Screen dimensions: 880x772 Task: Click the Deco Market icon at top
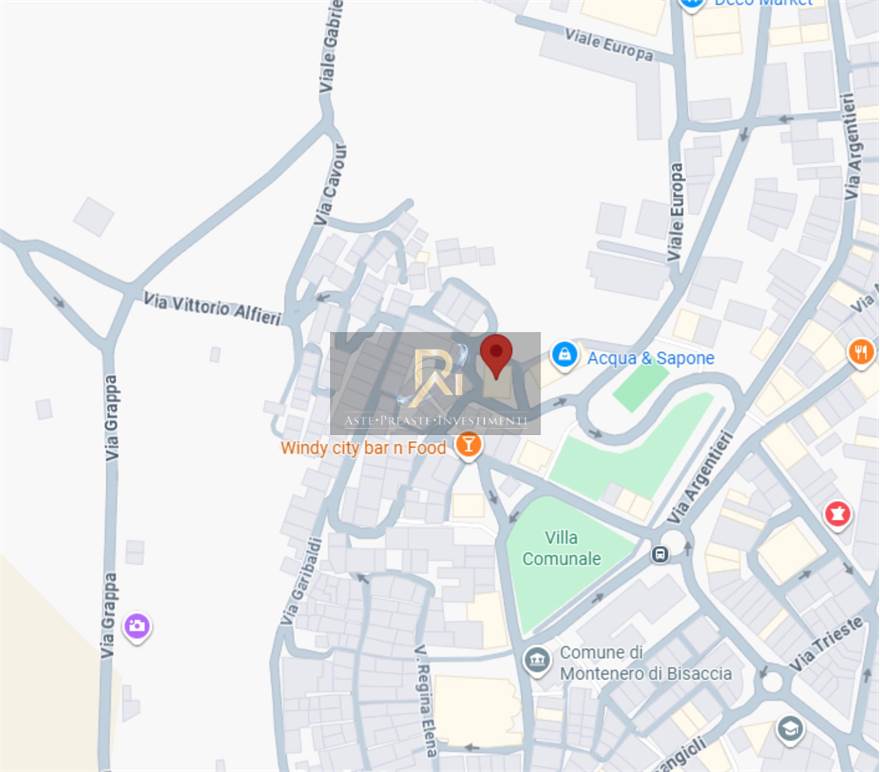pyautogui.click(x=691, y=4)
